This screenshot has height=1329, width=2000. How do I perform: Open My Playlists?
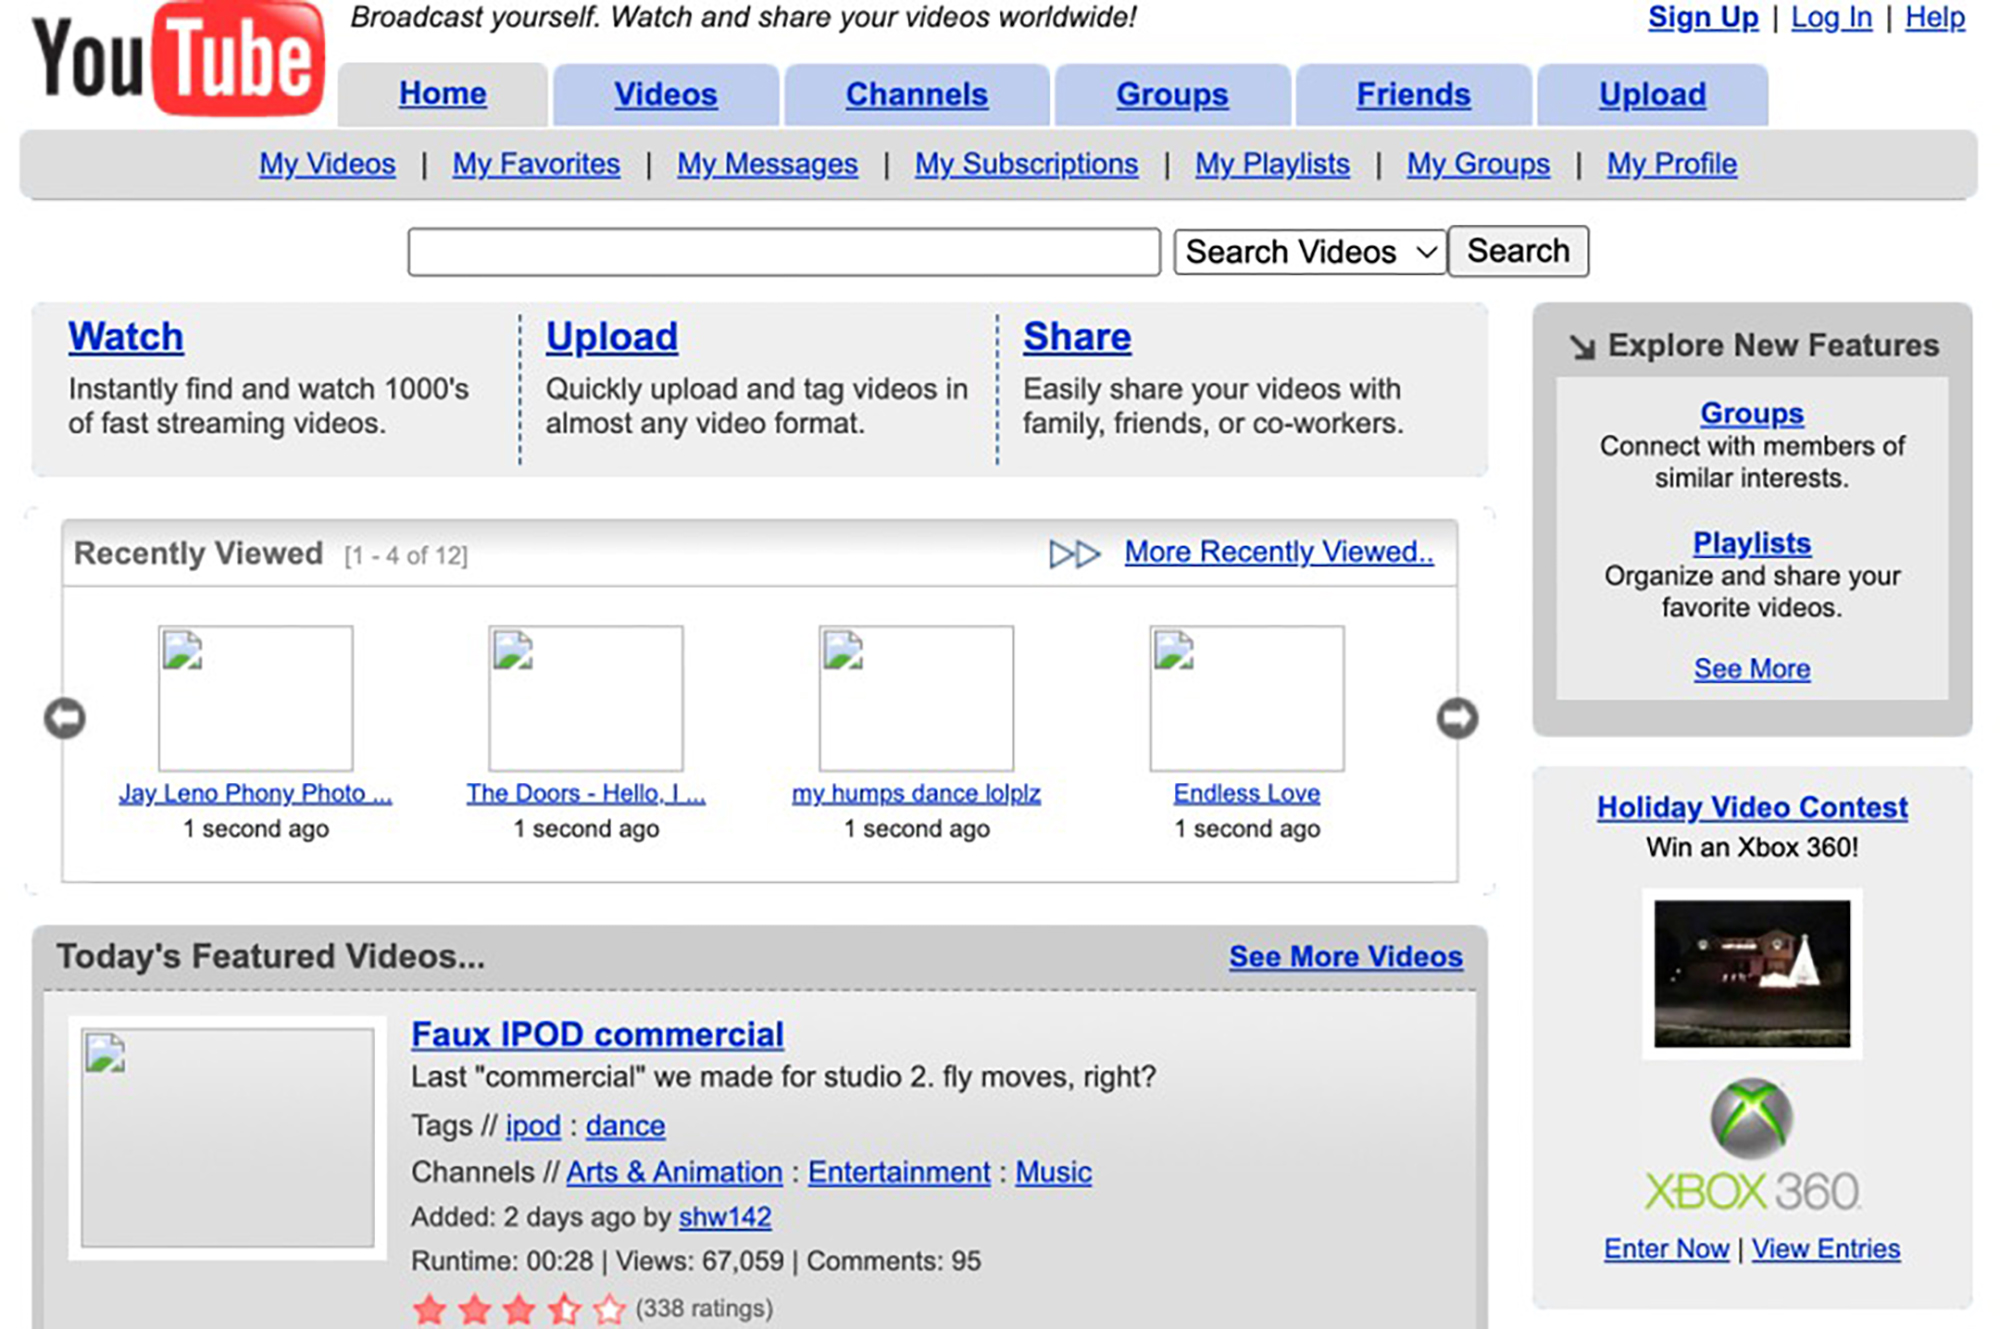(1272, 164)
